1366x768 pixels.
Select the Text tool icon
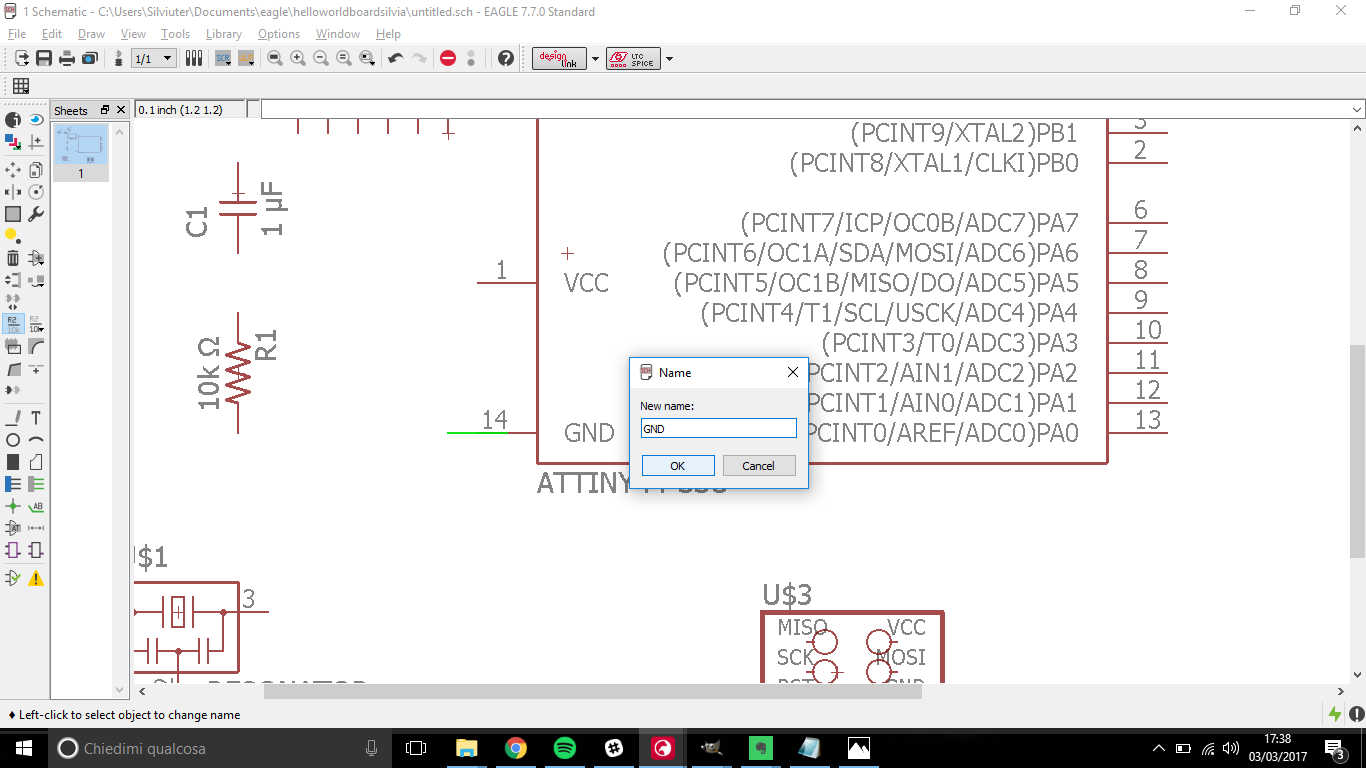point(36,417)
